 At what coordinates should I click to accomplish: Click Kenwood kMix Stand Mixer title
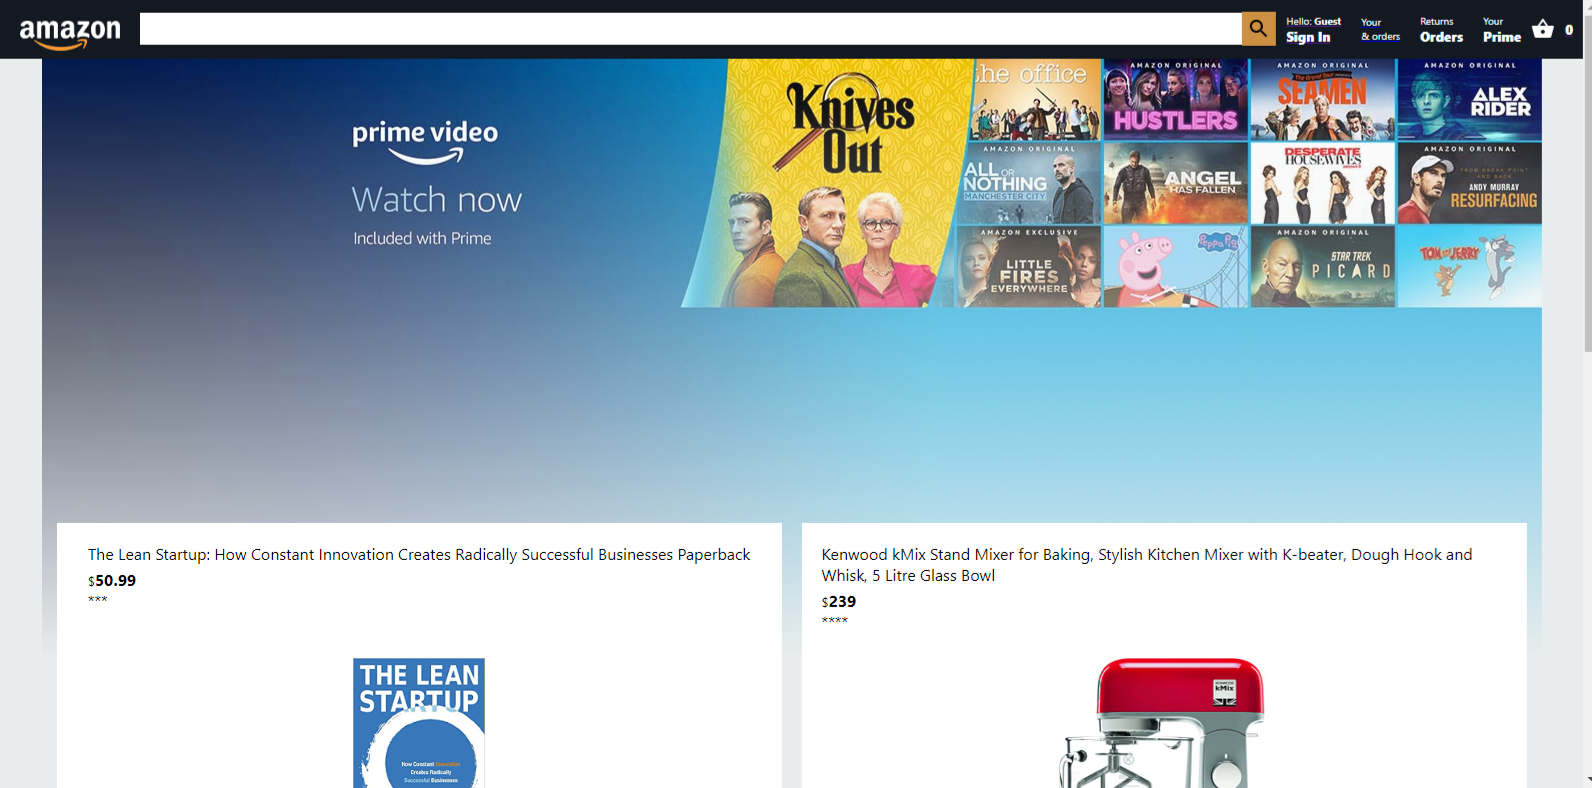[x=1147, y=565]
